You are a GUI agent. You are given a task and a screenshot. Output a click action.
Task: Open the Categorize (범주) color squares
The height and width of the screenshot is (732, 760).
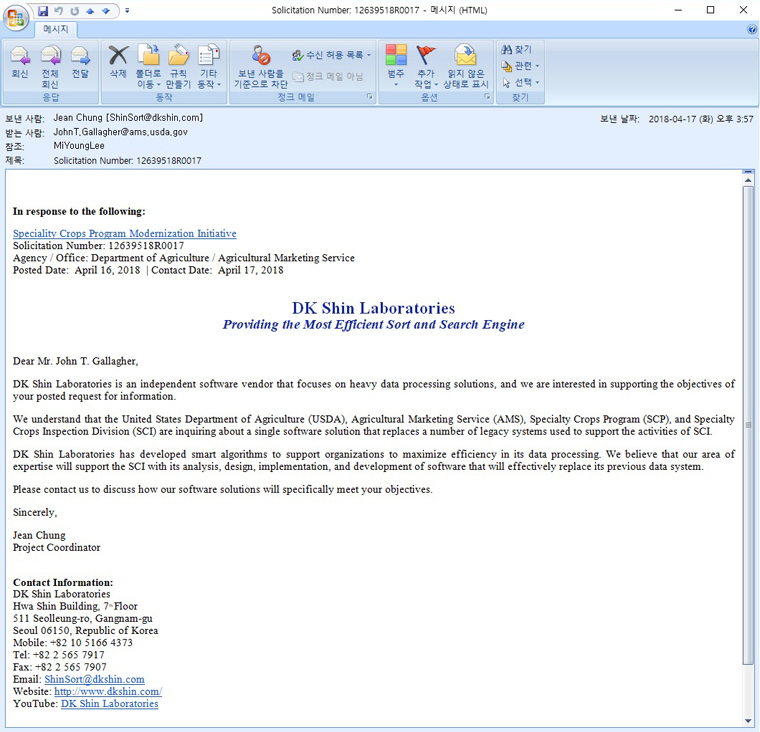[x=396, y=66]
